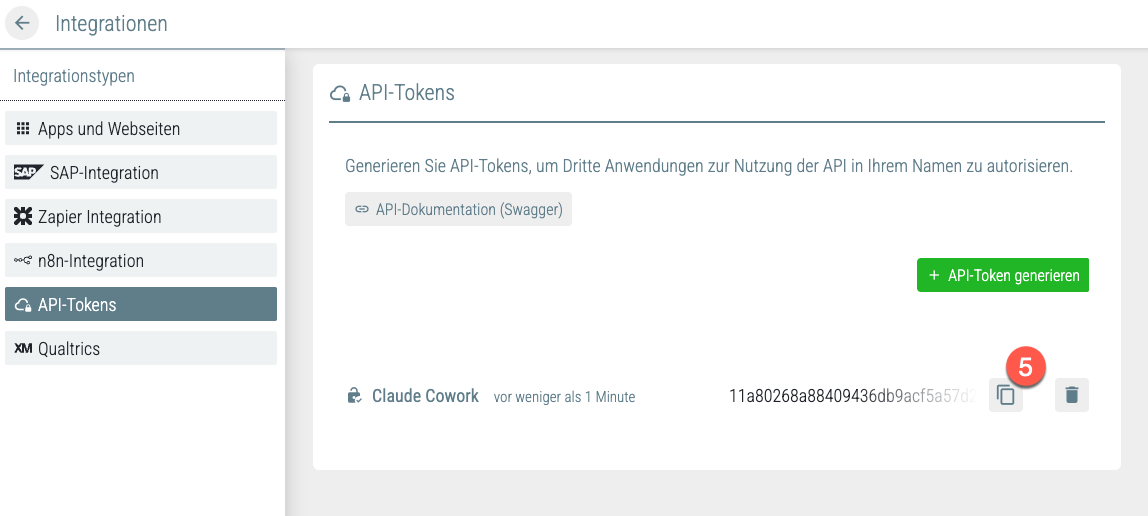Open Zapier Integration settings

click(x=141, y=216)
